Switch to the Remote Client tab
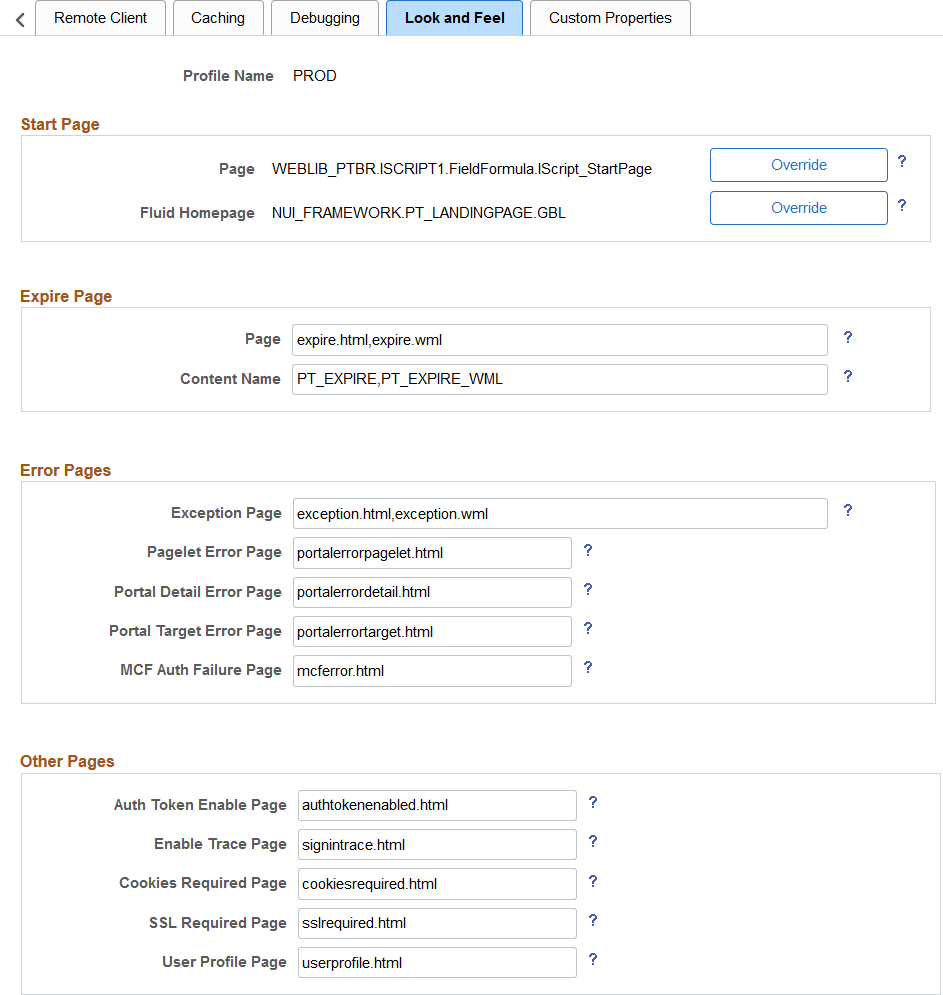 point(100,18)
